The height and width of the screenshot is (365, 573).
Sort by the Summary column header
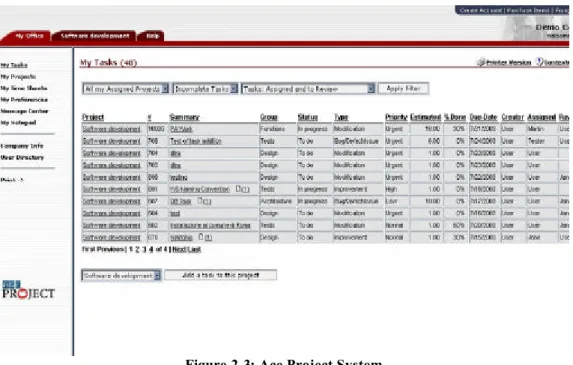tap(185, 117)
